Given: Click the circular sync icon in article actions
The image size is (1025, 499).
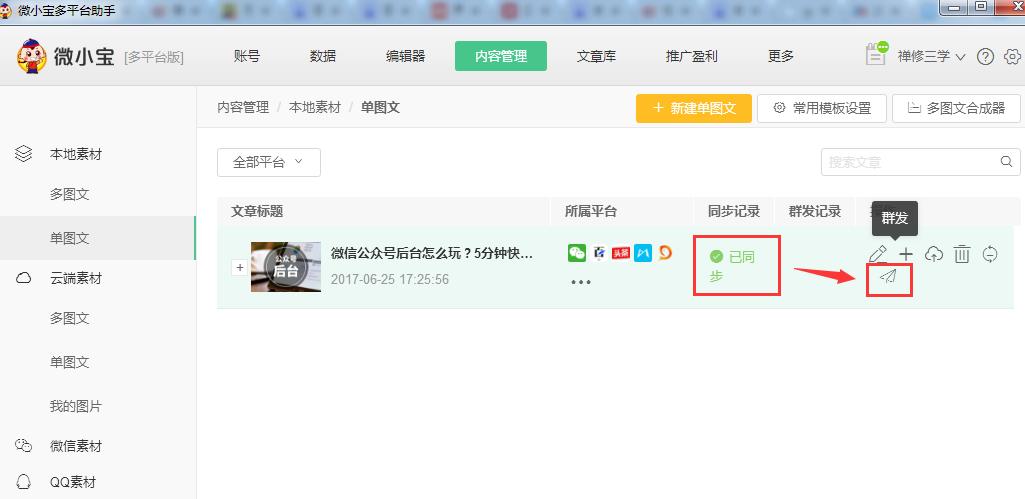Looking at the screenshot, I should [990, 254].
